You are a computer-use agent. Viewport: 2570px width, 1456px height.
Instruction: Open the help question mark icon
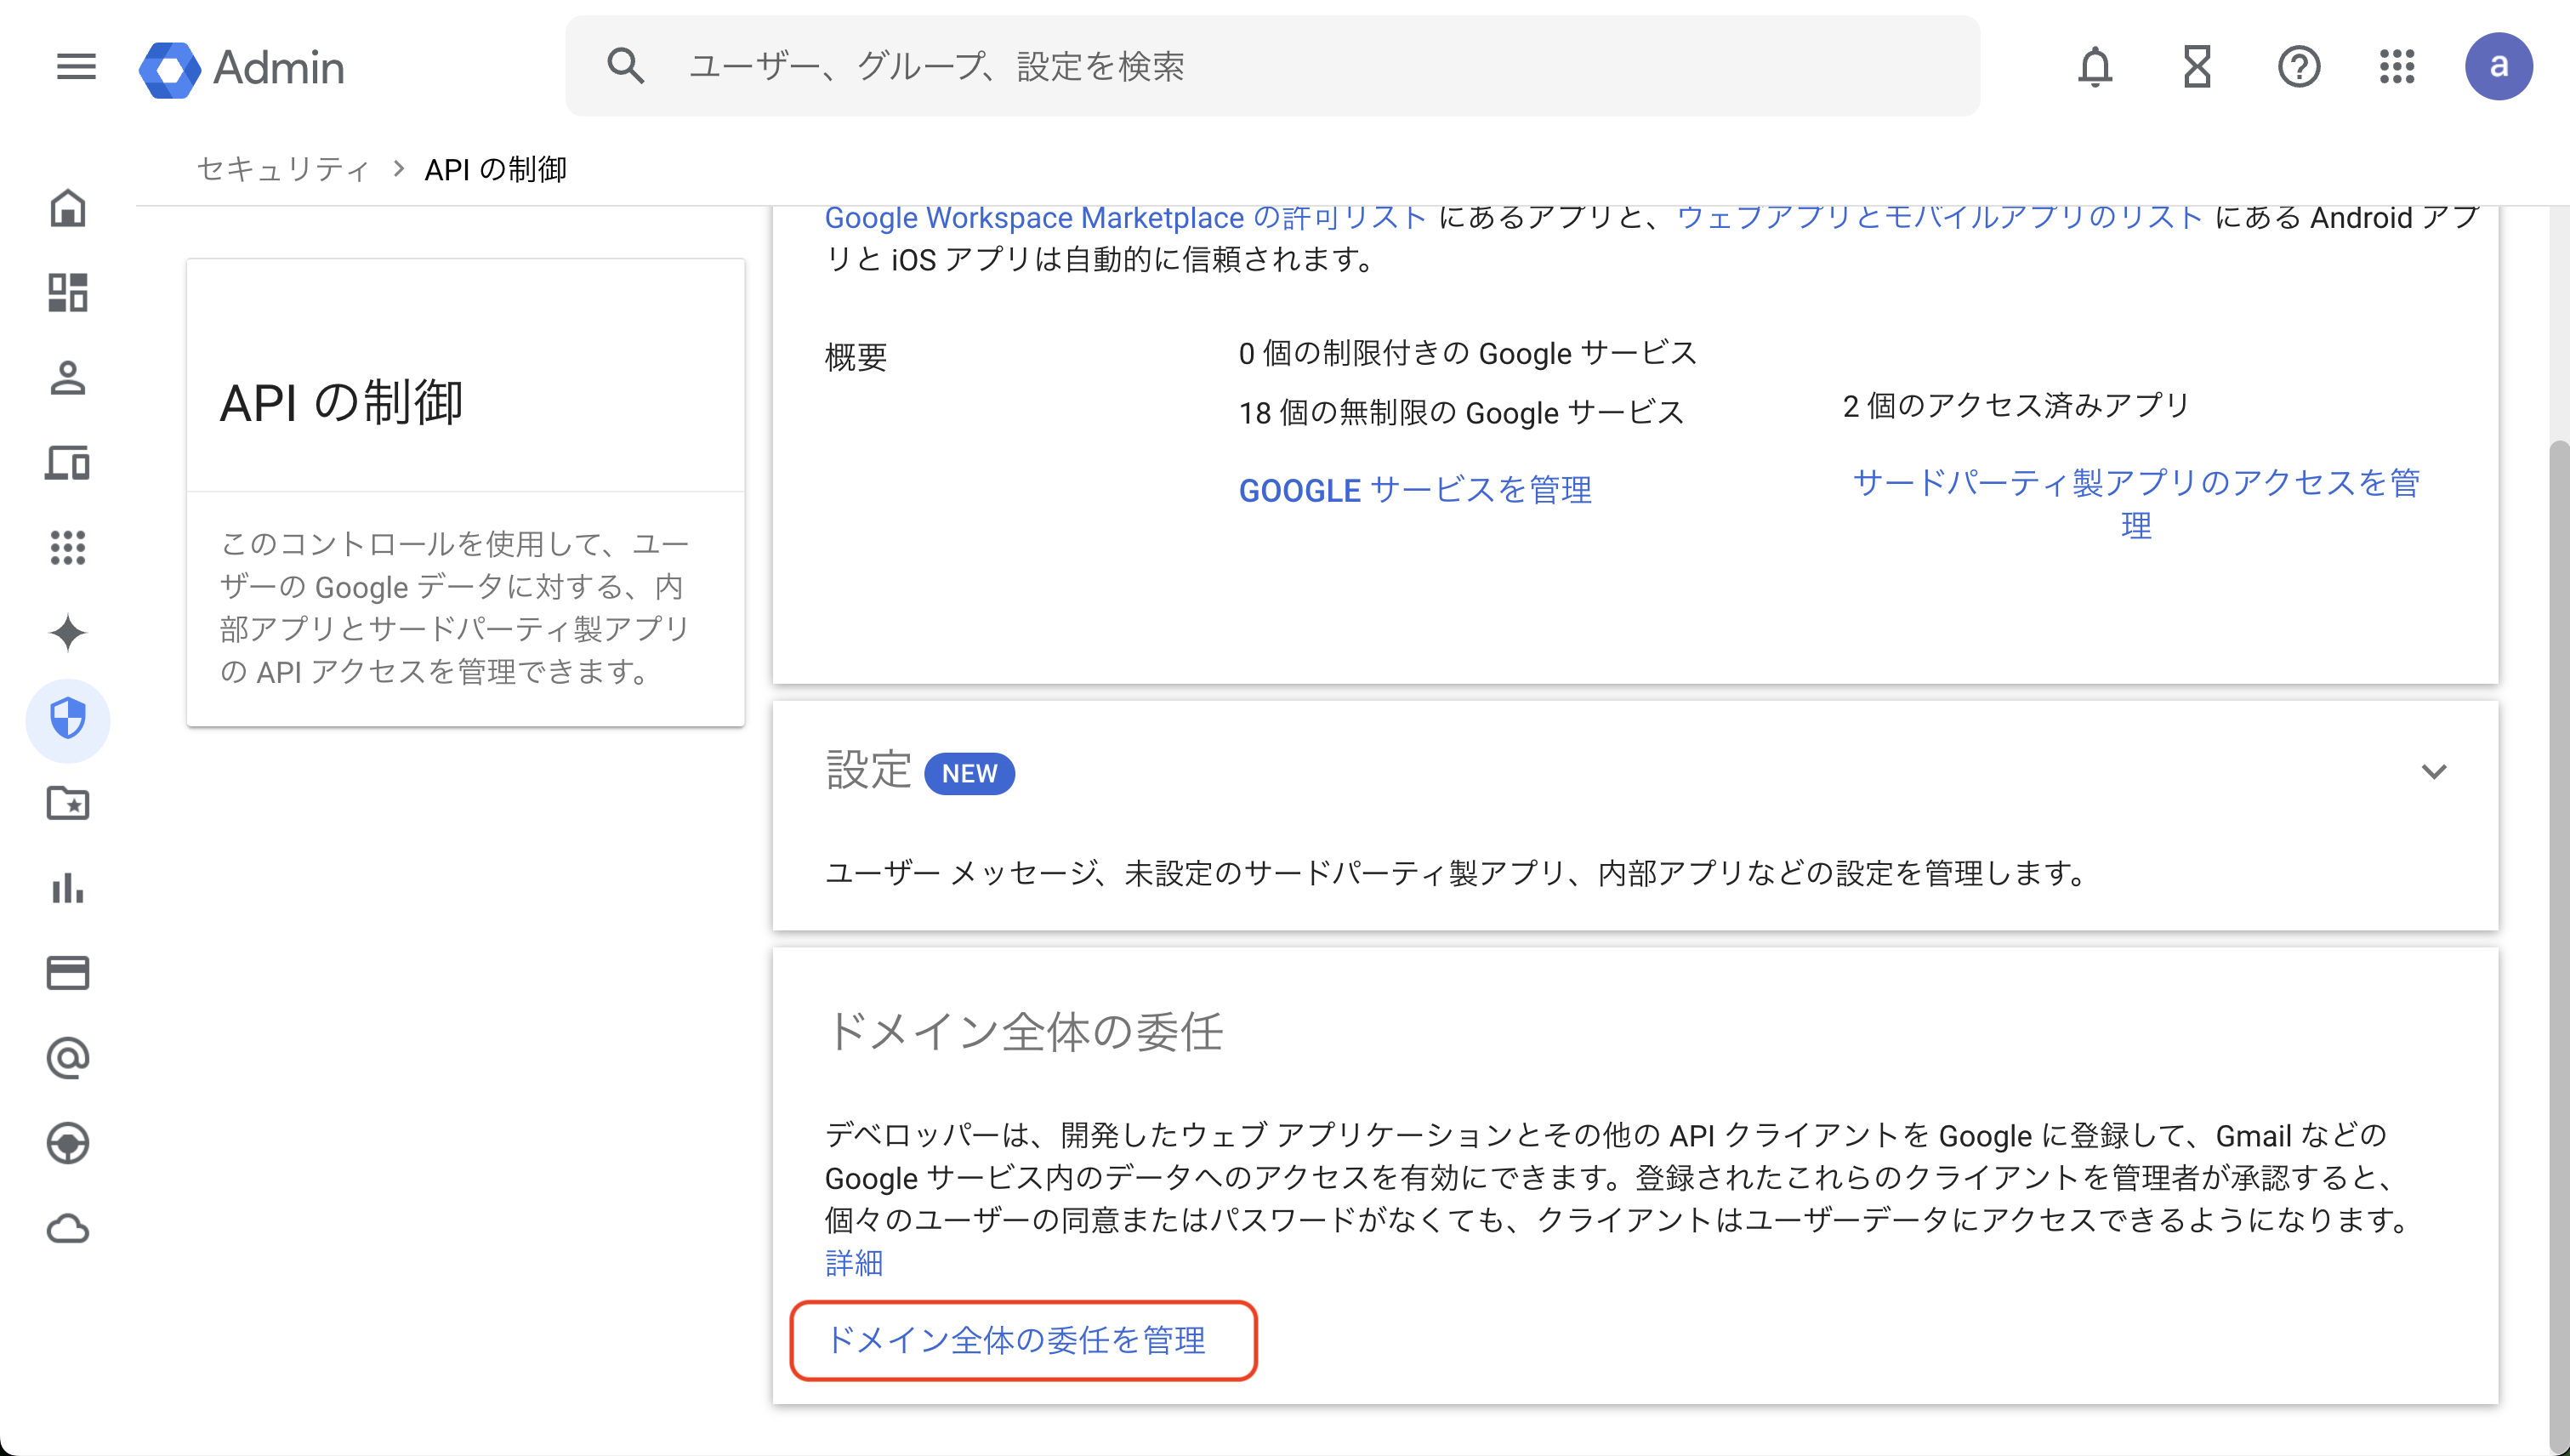pyautogui.click(x=2299, y=67)
